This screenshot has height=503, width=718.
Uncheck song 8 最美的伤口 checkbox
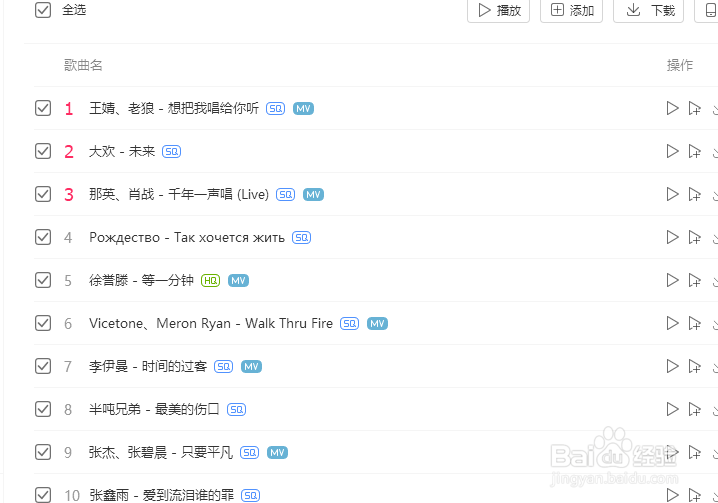pos(43,409)
